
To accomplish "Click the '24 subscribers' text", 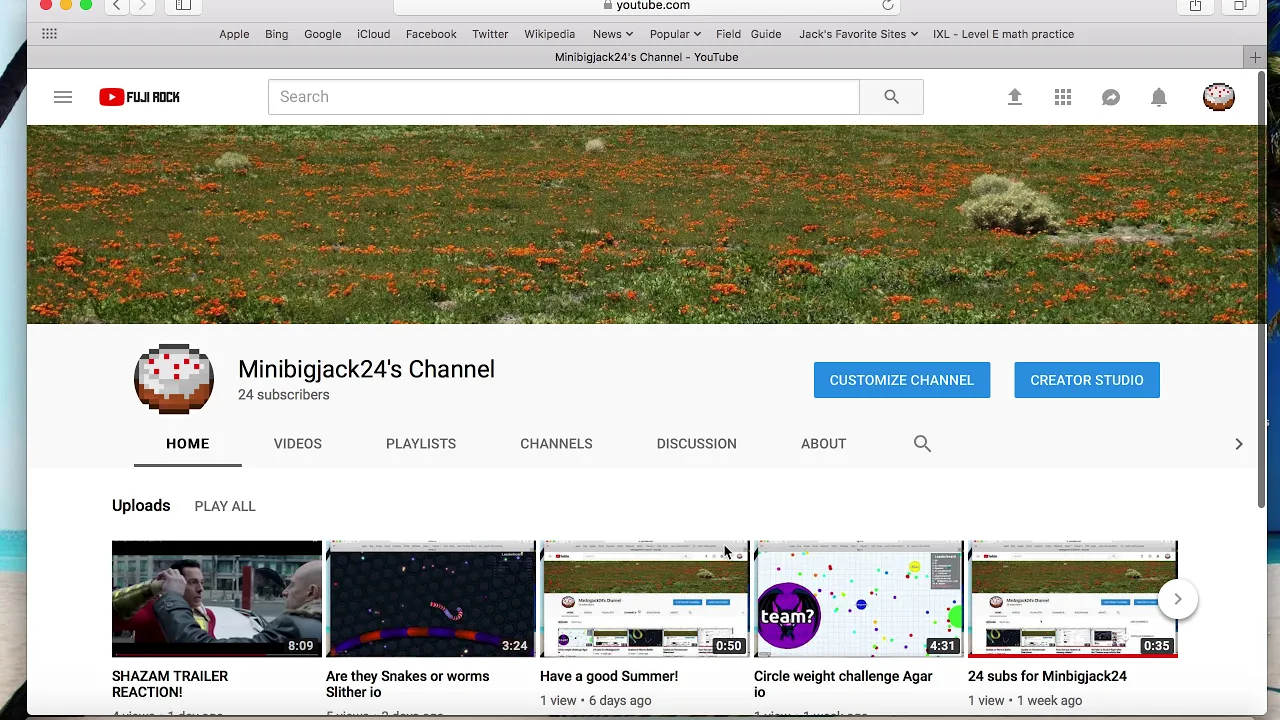I will click(284, 395).
